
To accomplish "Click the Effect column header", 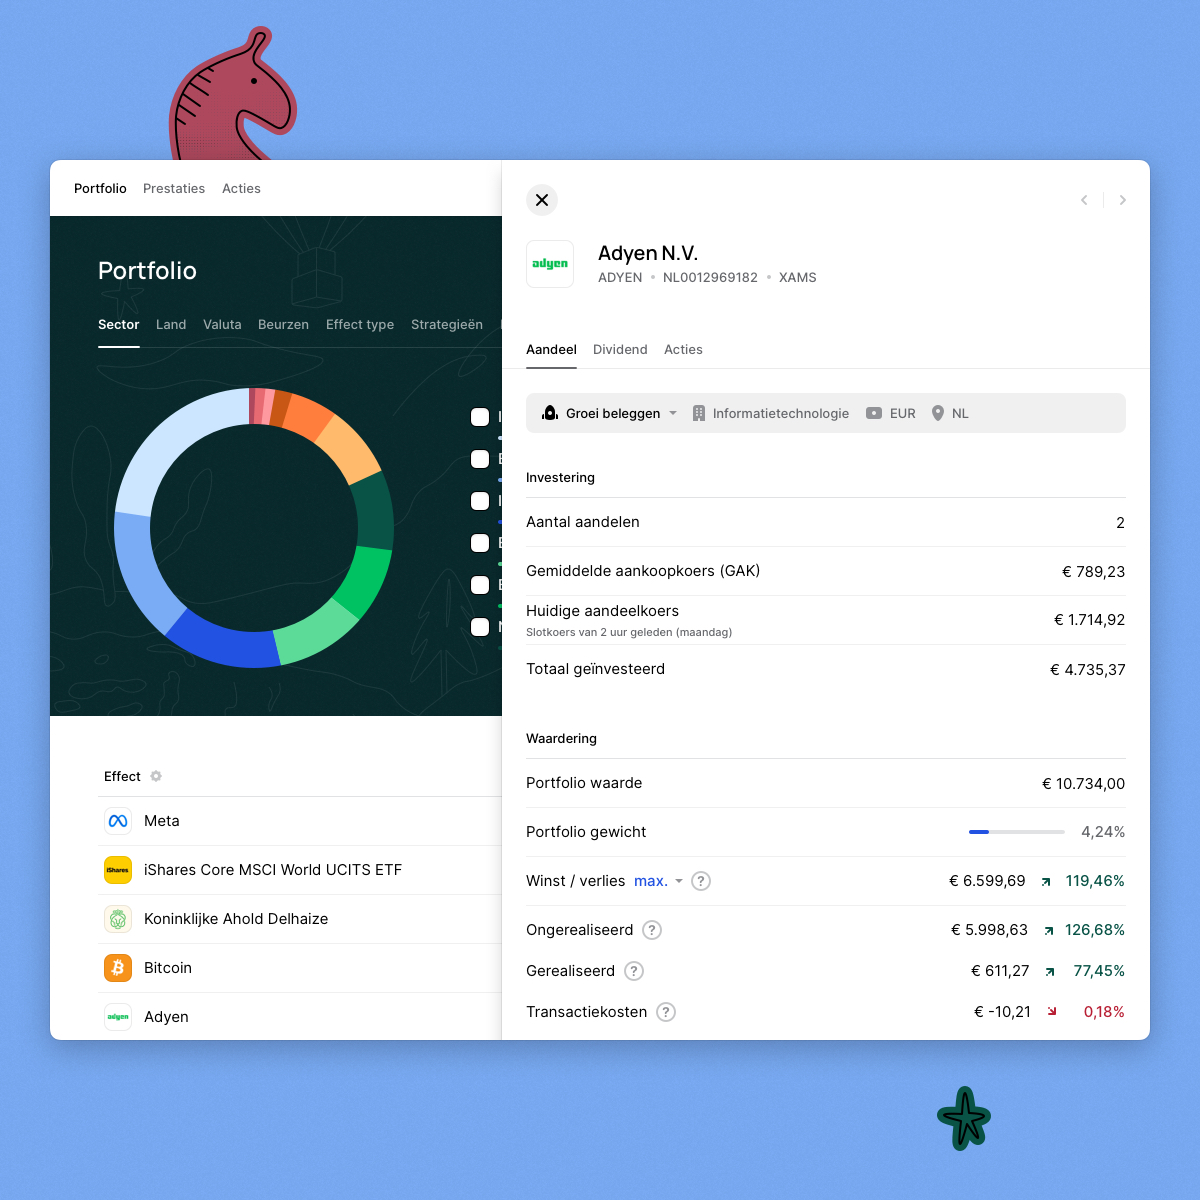I will tap(122, 776).
